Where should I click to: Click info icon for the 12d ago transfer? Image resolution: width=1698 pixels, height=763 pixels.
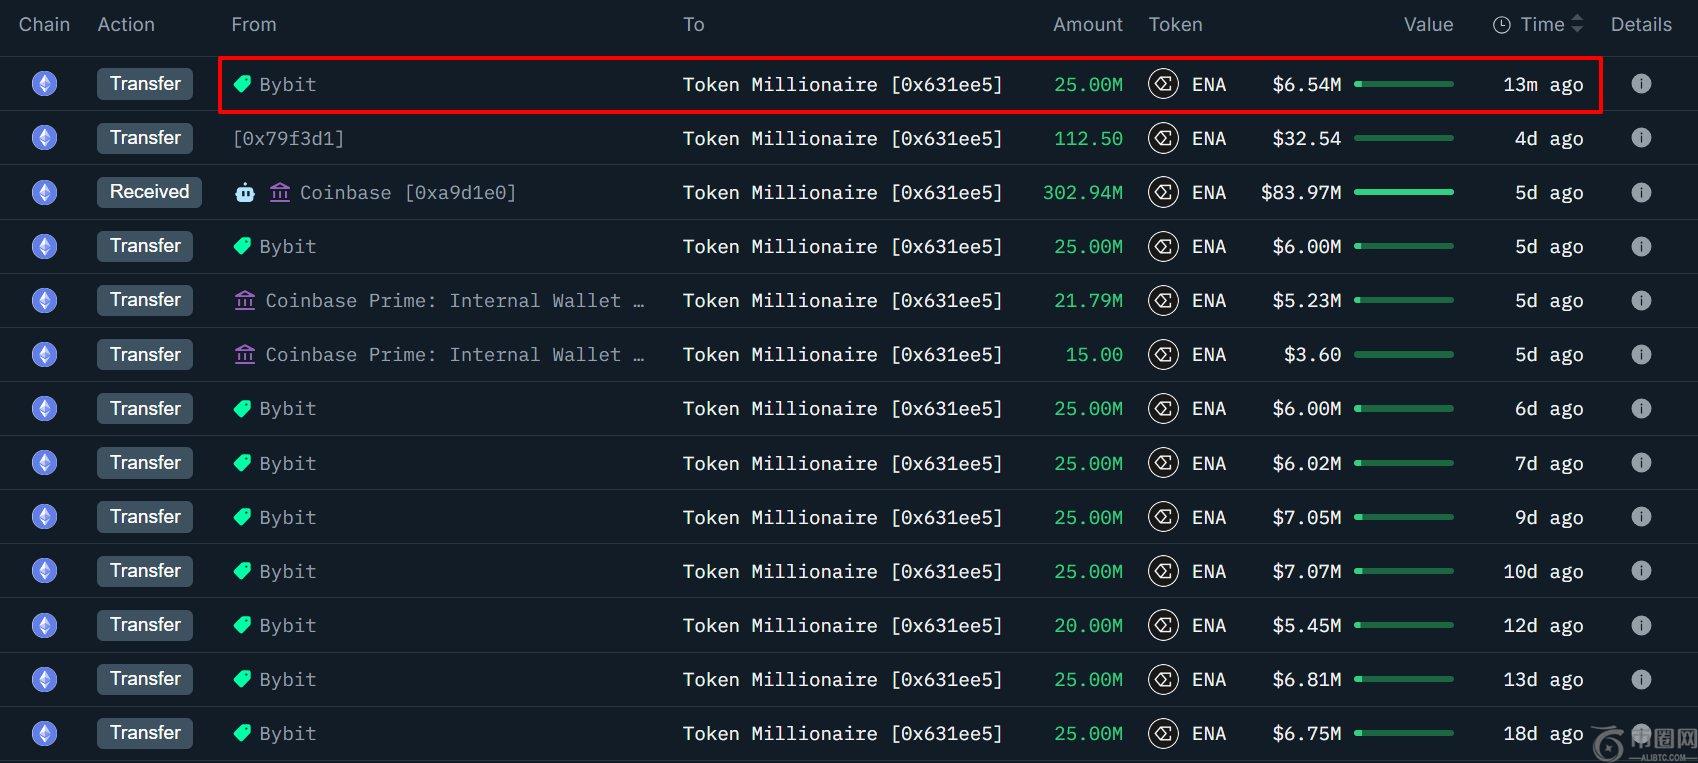(1641, 625)
